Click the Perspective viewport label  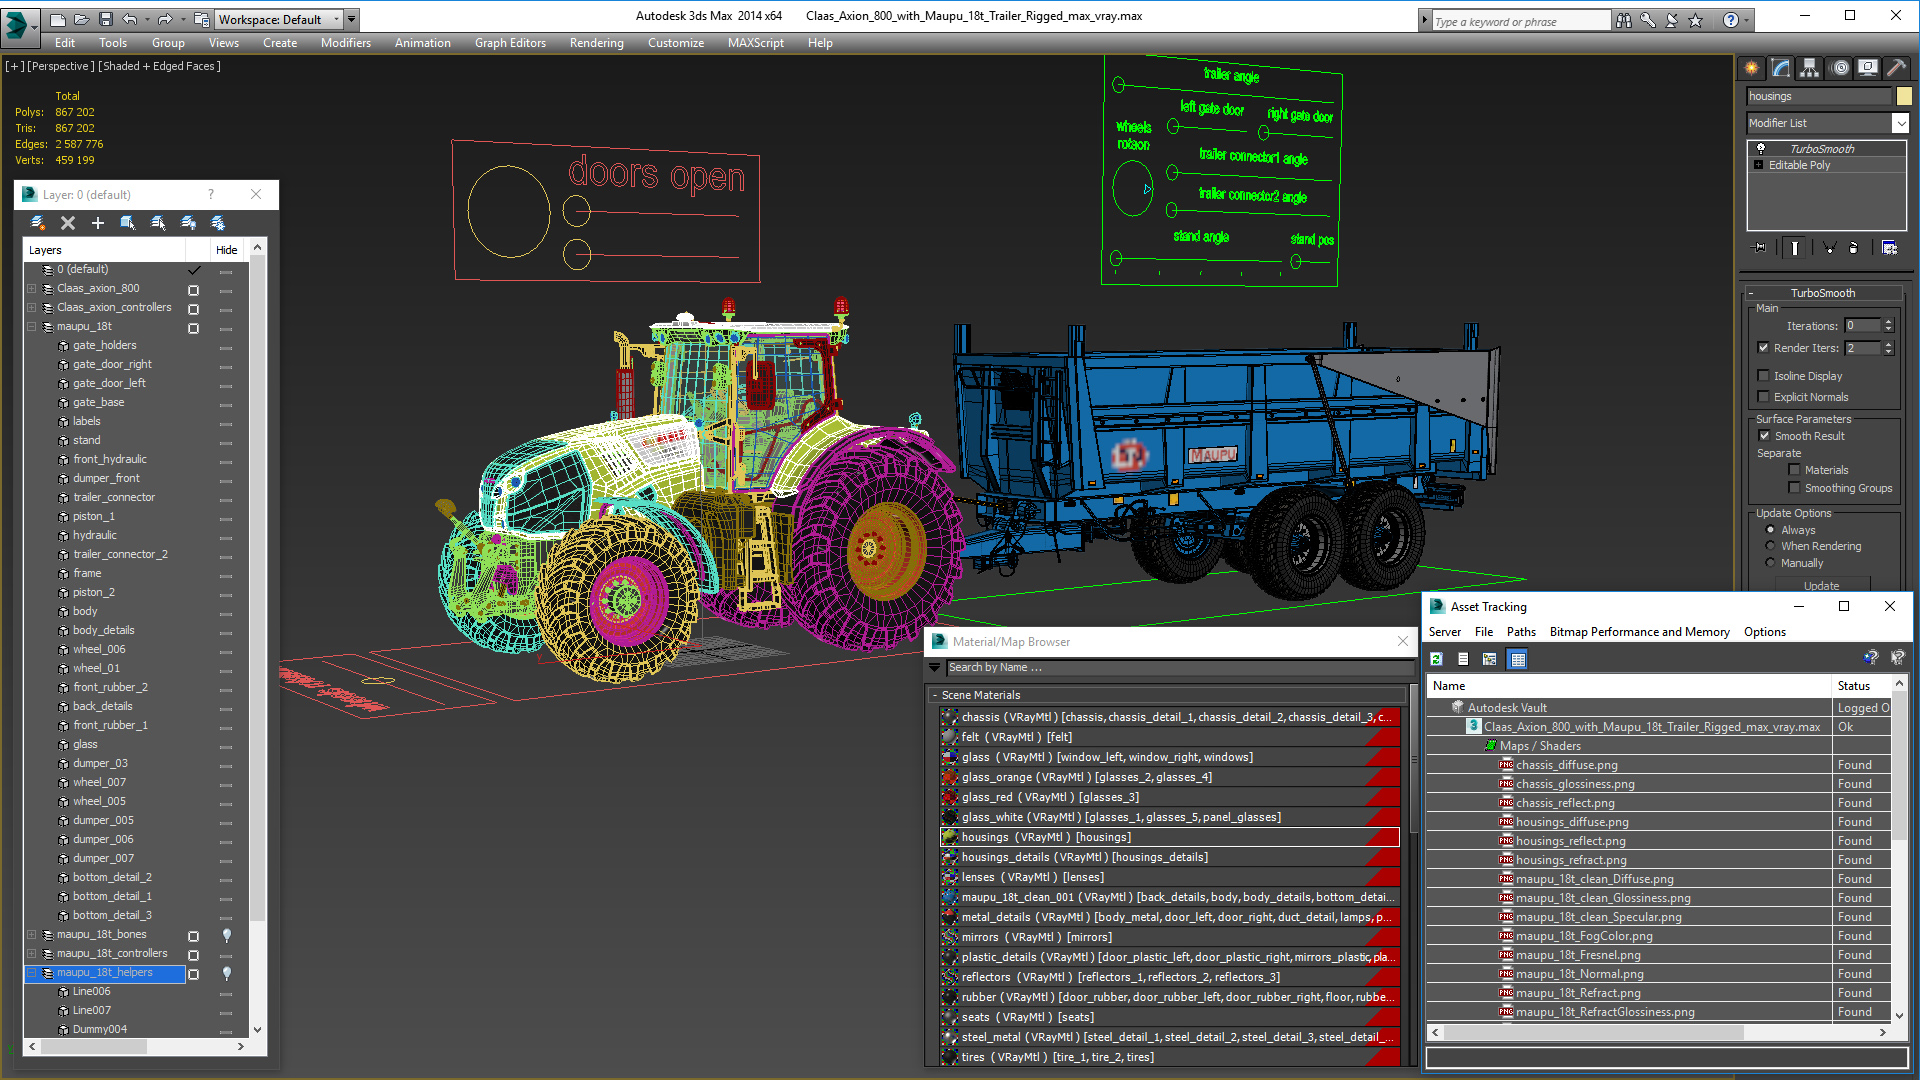click(61, 66)
